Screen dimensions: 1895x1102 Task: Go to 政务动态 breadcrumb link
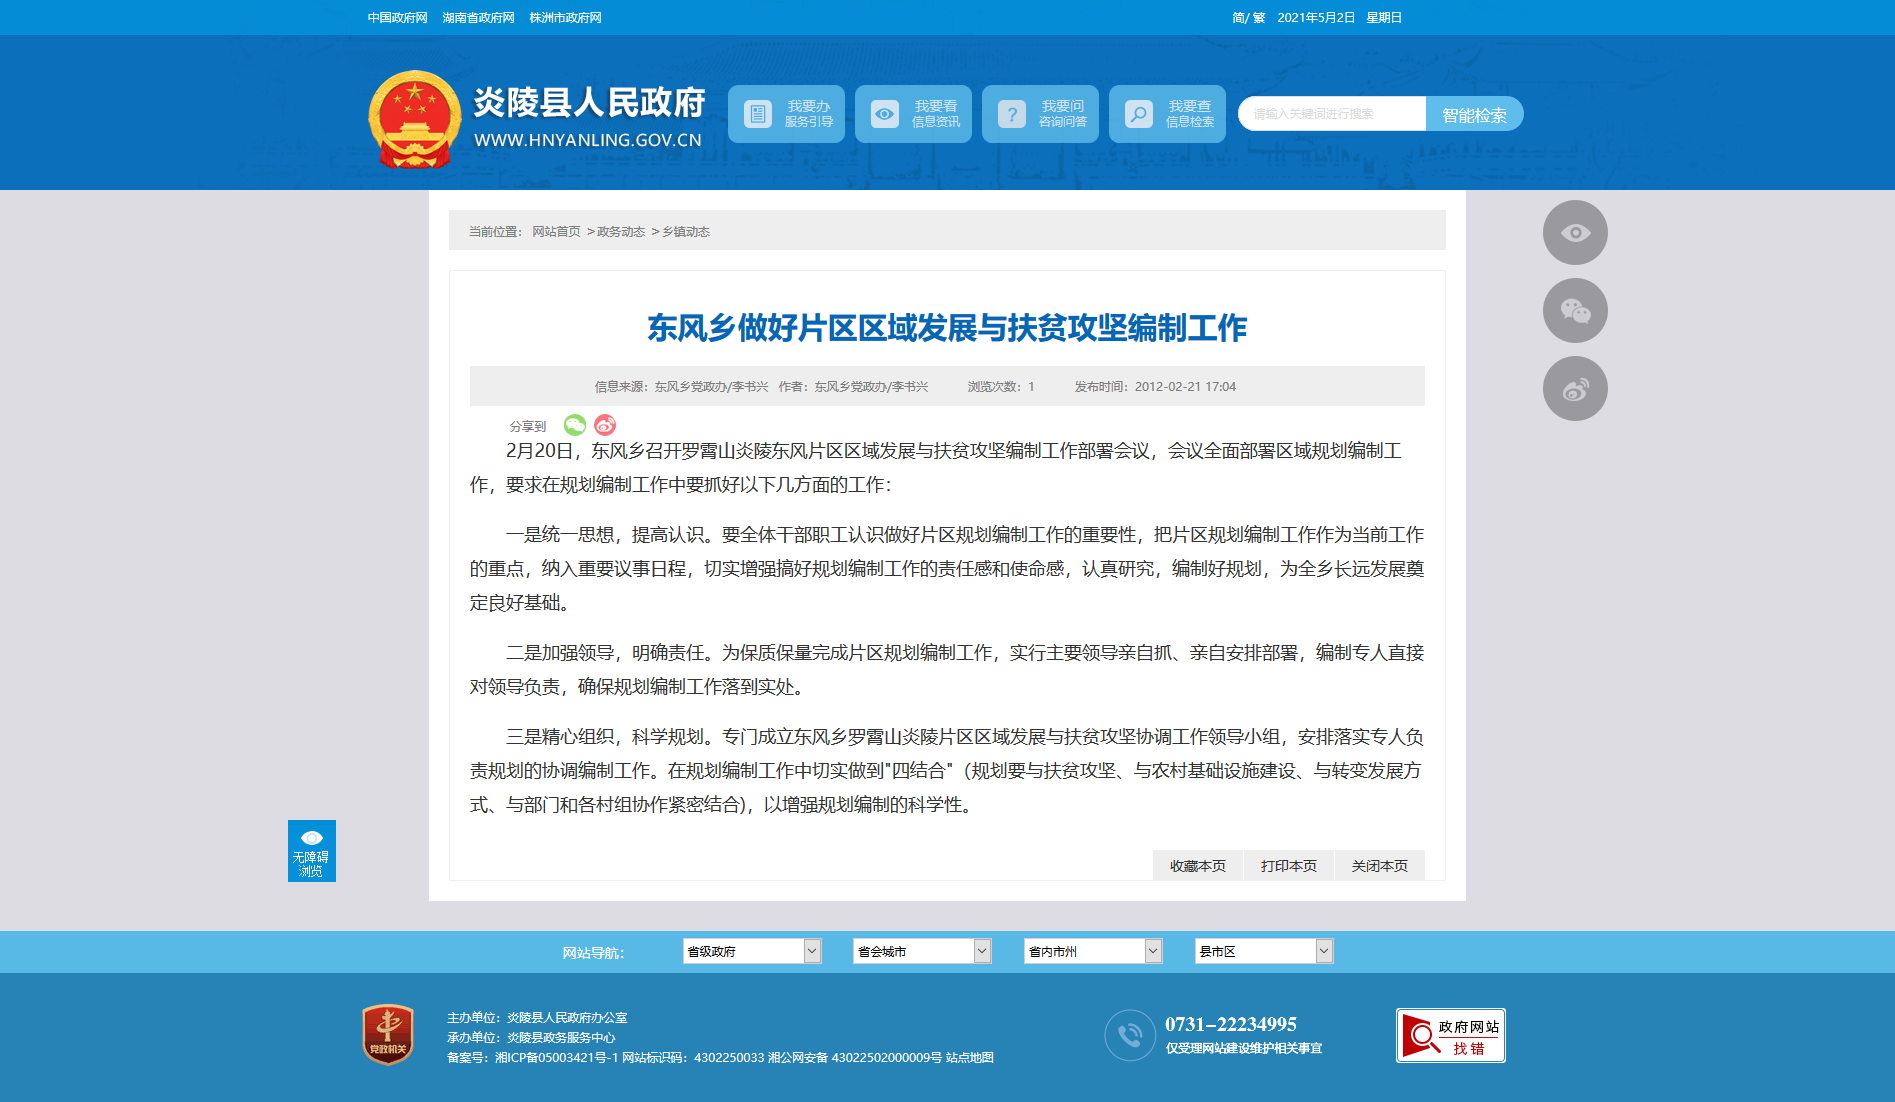coord(621,232)
